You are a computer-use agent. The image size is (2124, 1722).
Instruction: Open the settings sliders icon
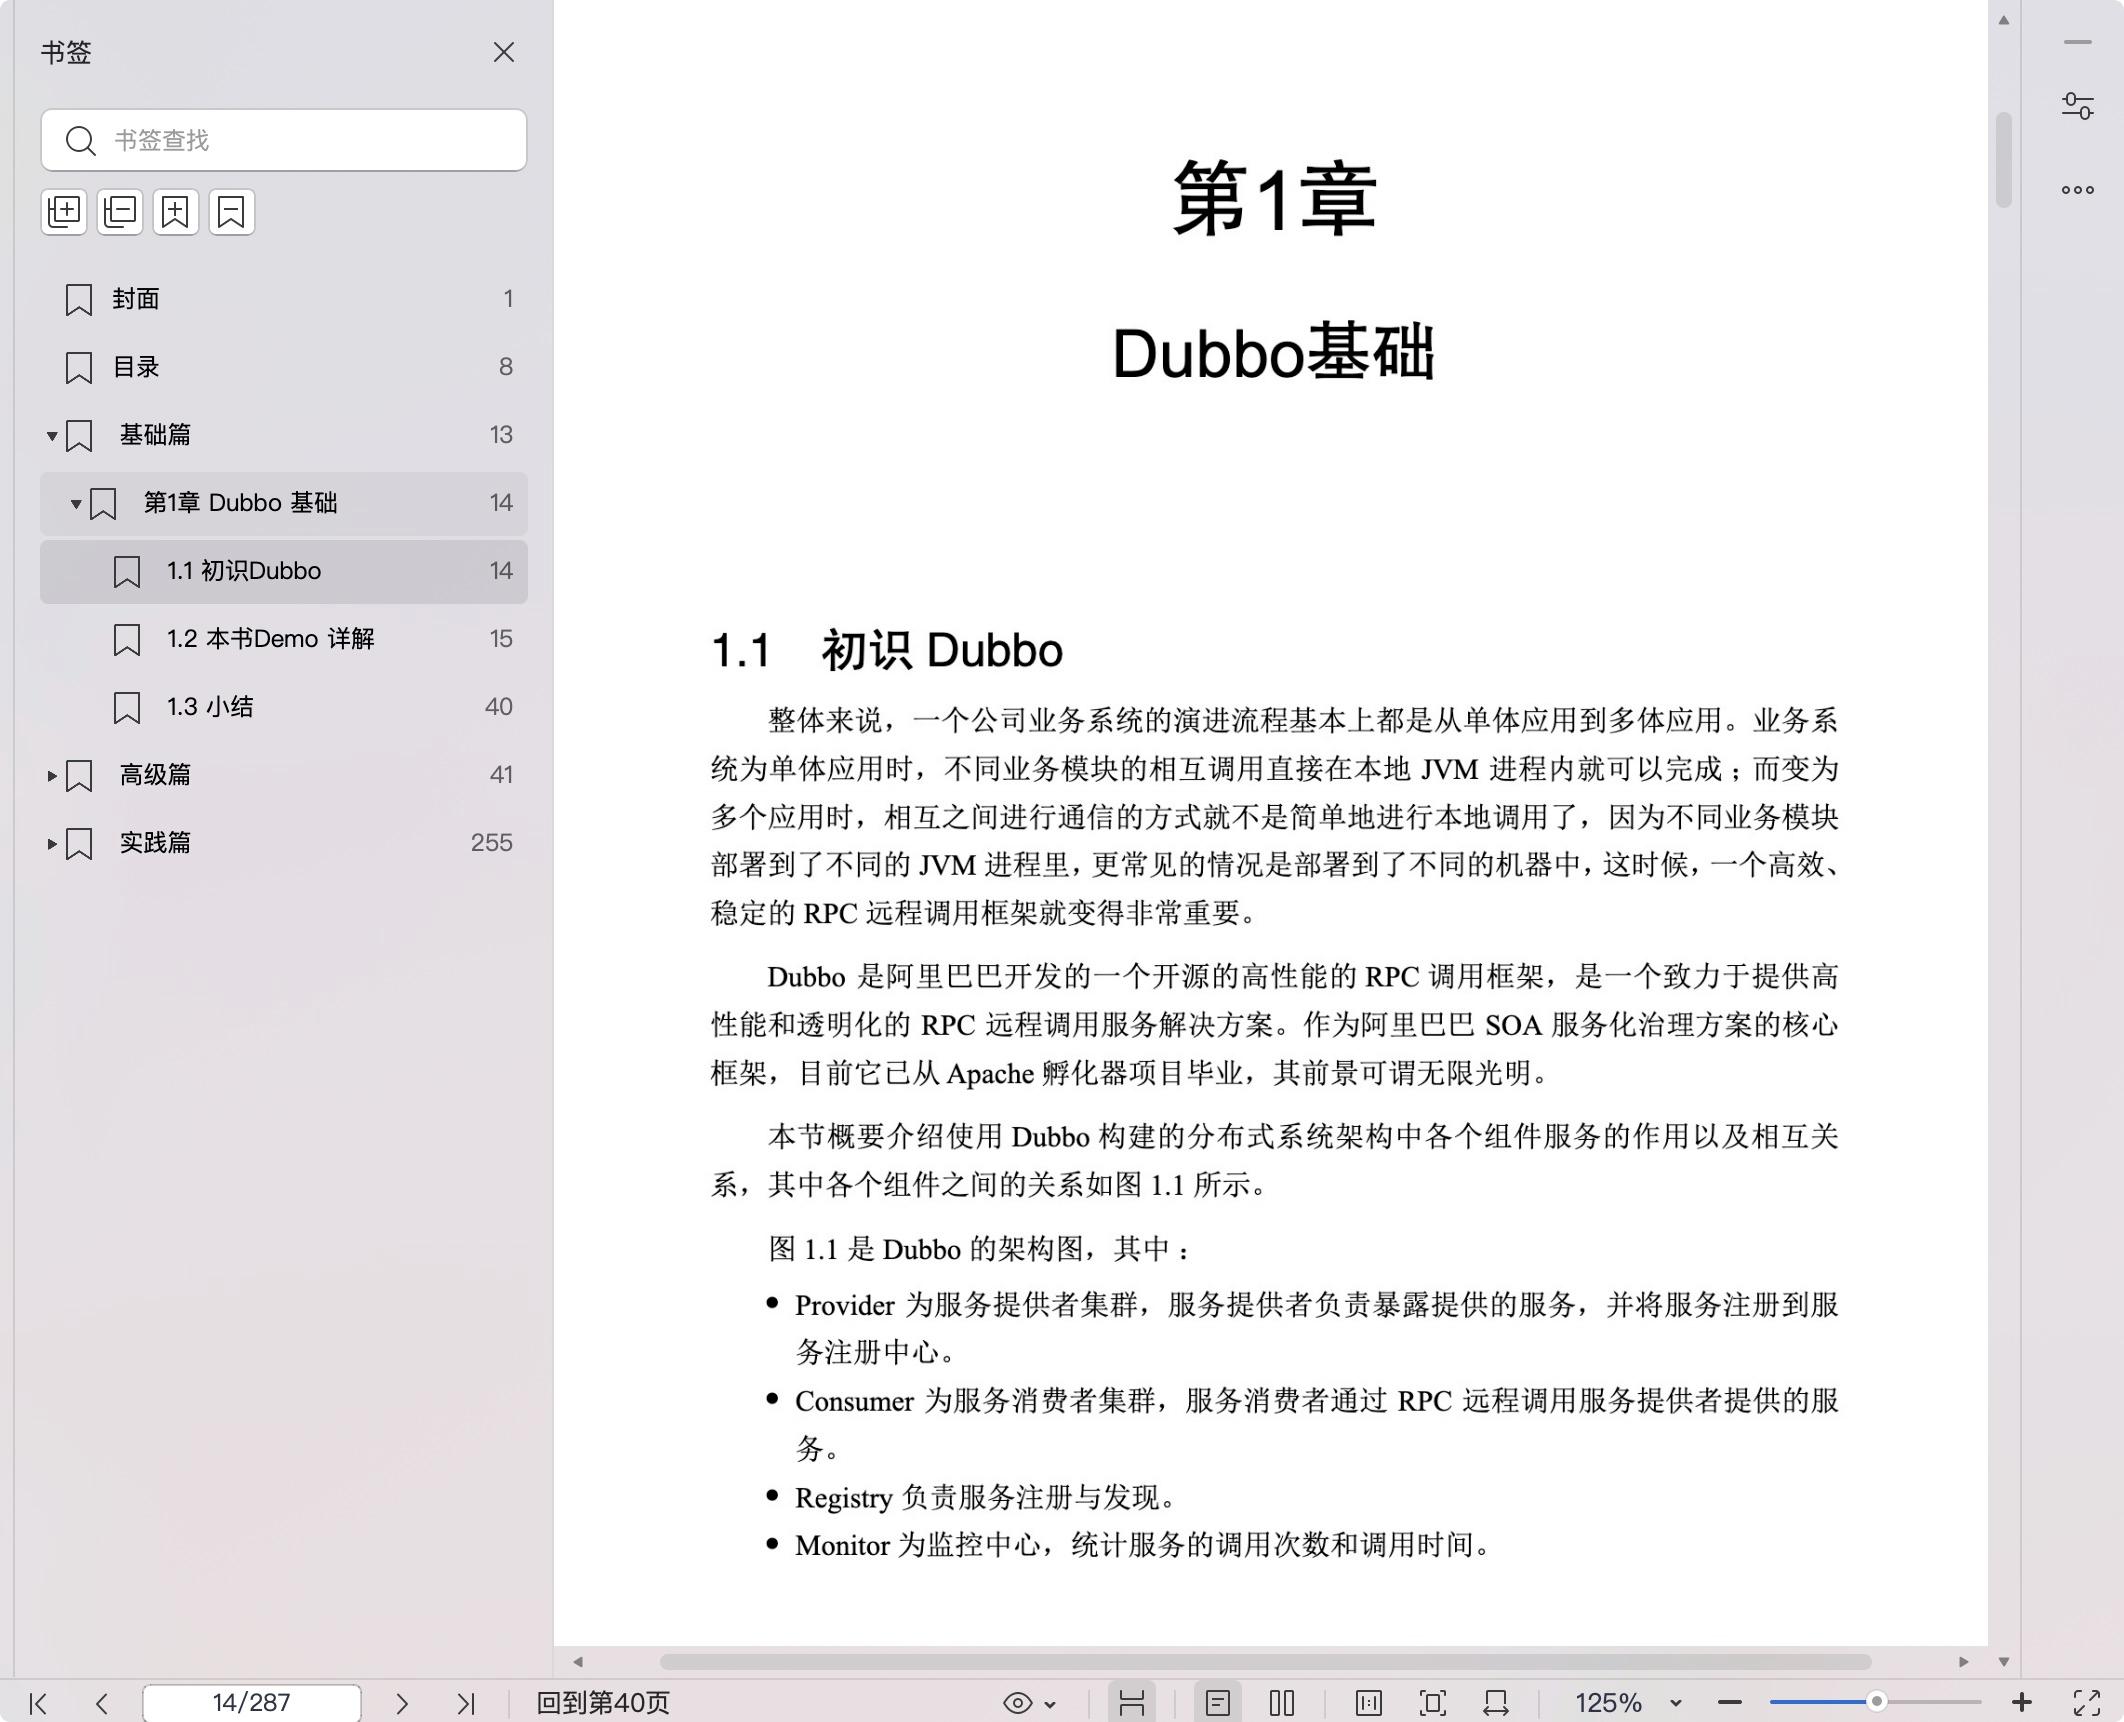point(2078,106)
